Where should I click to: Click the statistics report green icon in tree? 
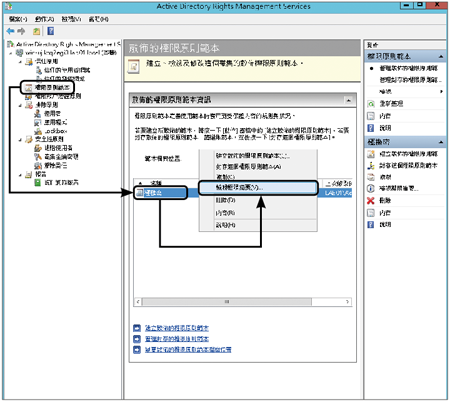[x=38, y=183]
